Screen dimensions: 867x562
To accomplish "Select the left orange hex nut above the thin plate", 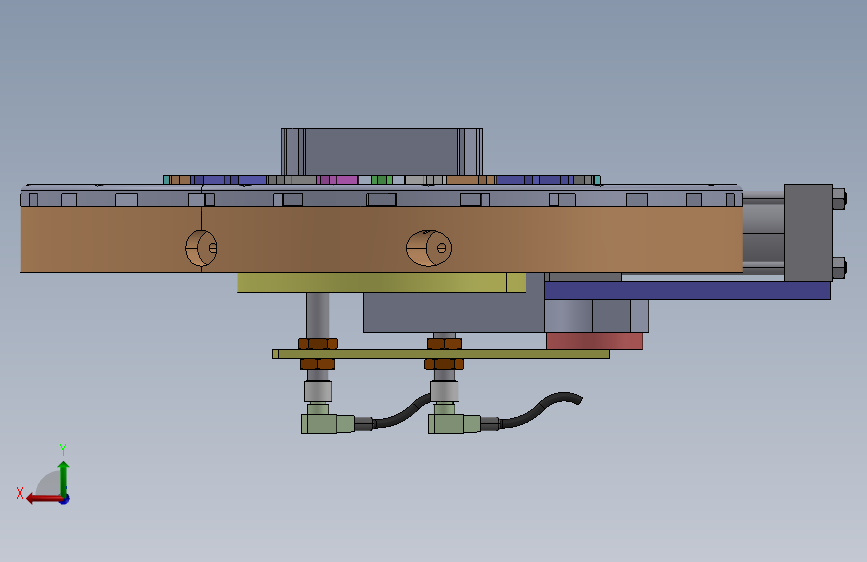I will (318, 344).
